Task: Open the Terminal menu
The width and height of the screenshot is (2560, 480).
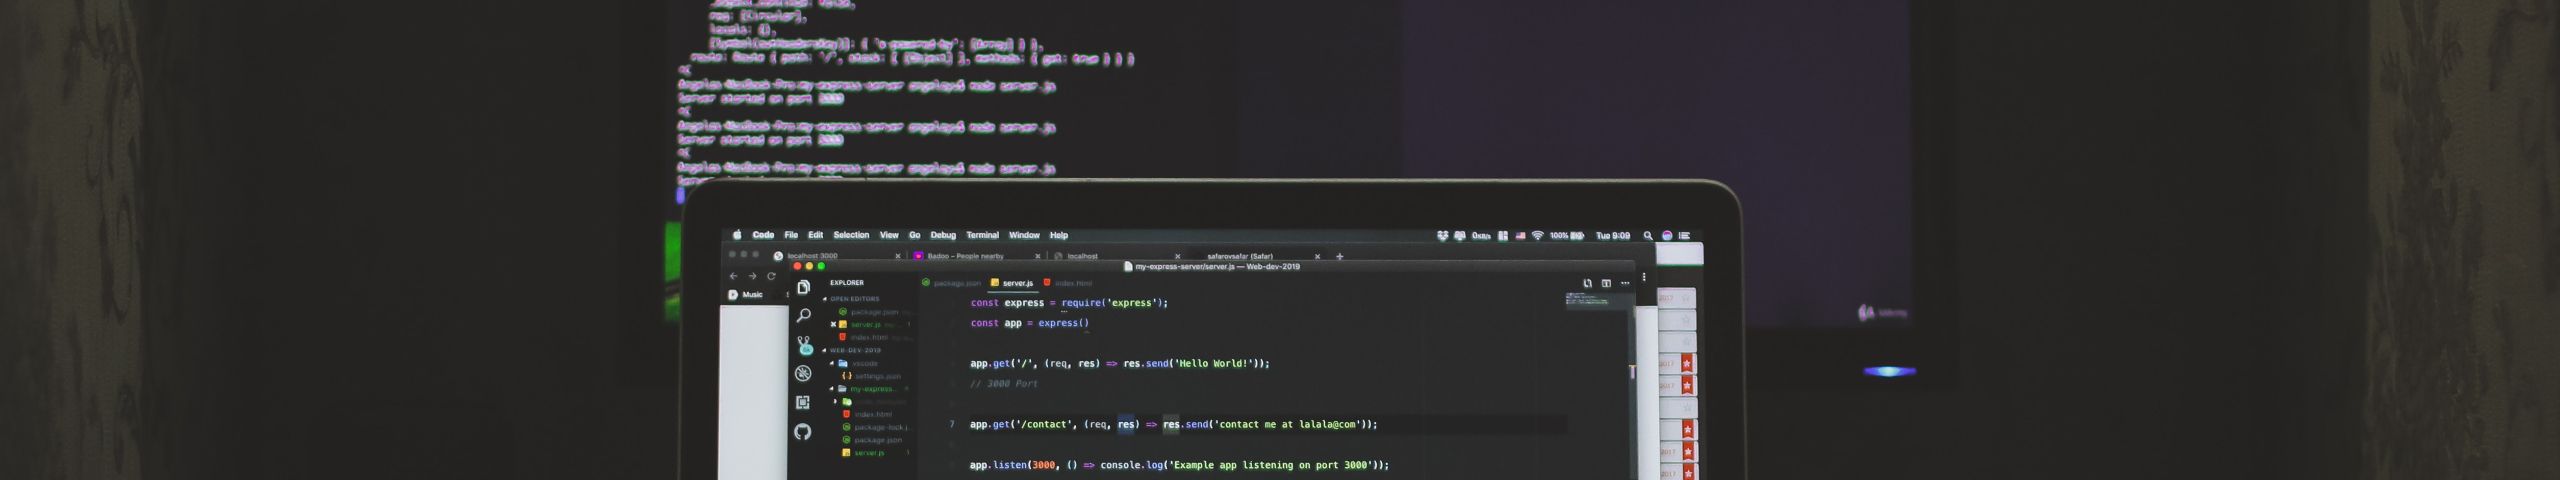Action: (x=982, y=236)
